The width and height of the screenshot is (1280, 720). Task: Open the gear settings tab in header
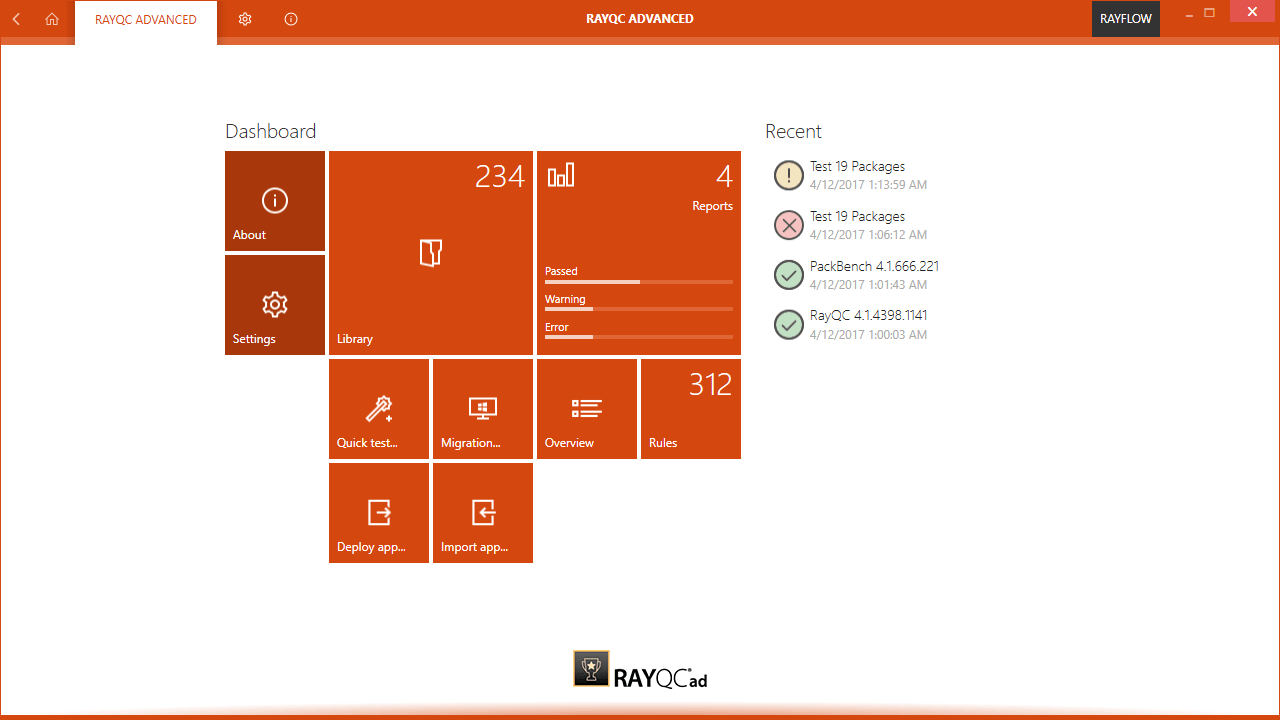pos(245,19)
